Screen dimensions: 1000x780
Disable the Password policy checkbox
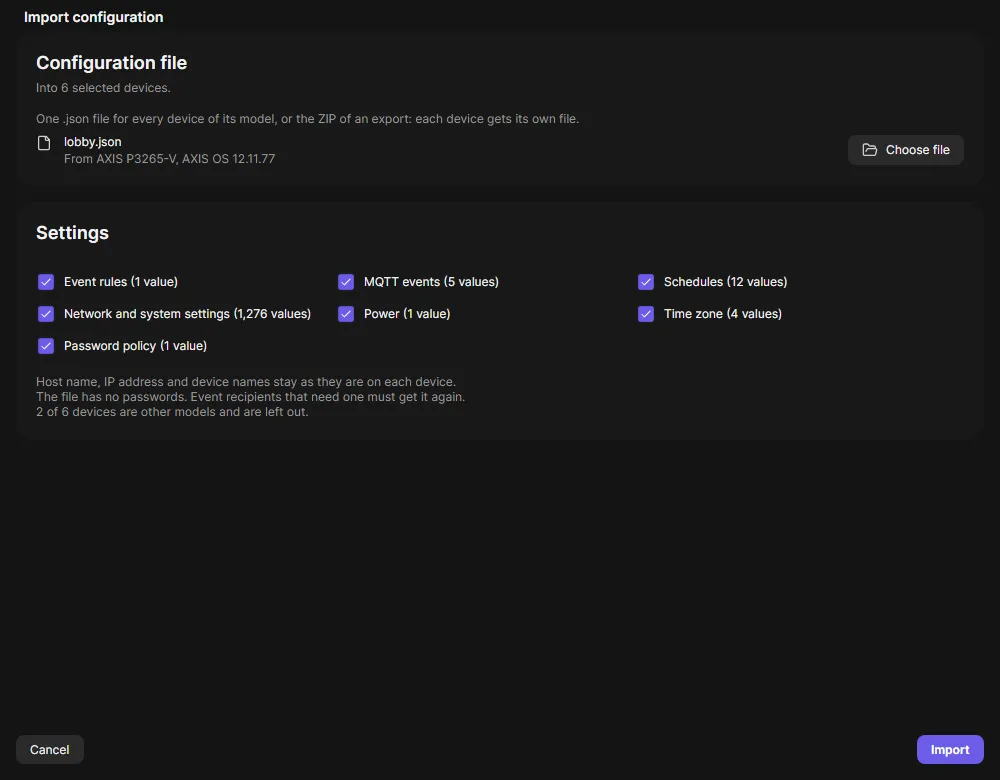point(46,346)
